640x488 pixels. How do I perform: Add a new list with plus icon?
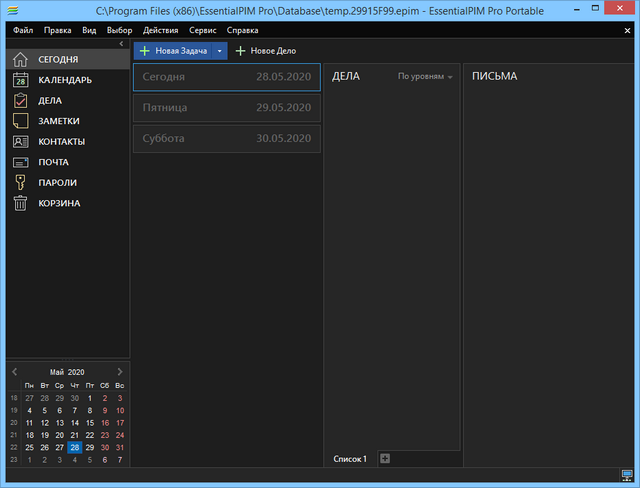(385, 459)
